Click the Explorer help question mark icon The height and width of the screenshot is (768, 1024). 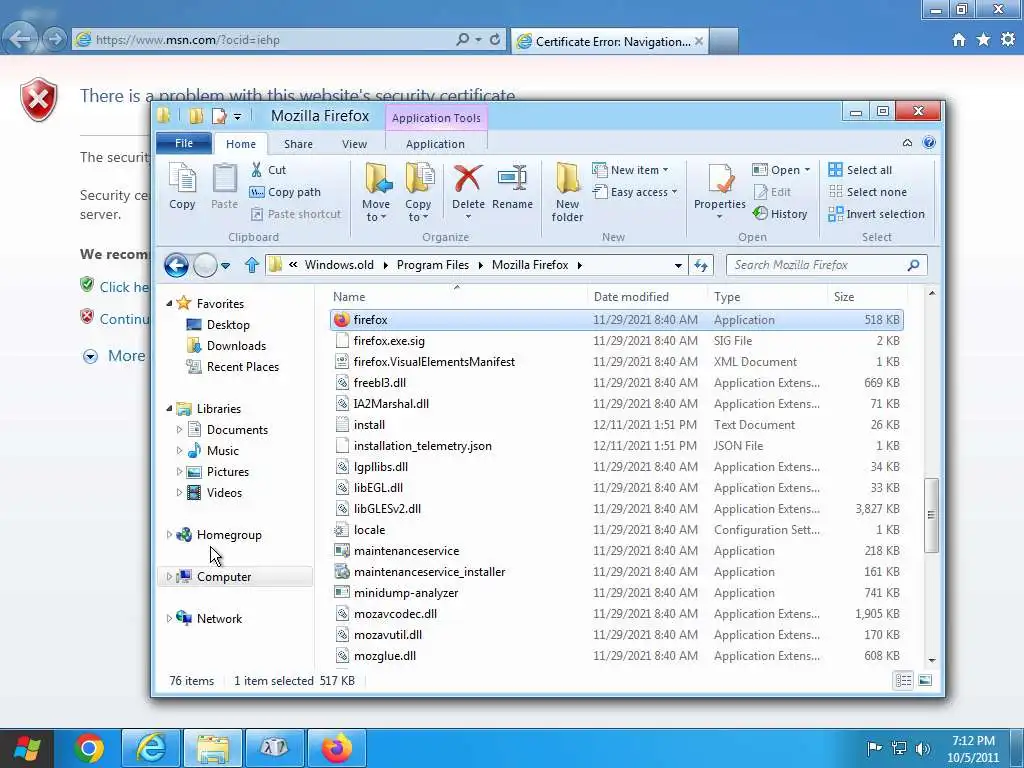click(929, 143)
